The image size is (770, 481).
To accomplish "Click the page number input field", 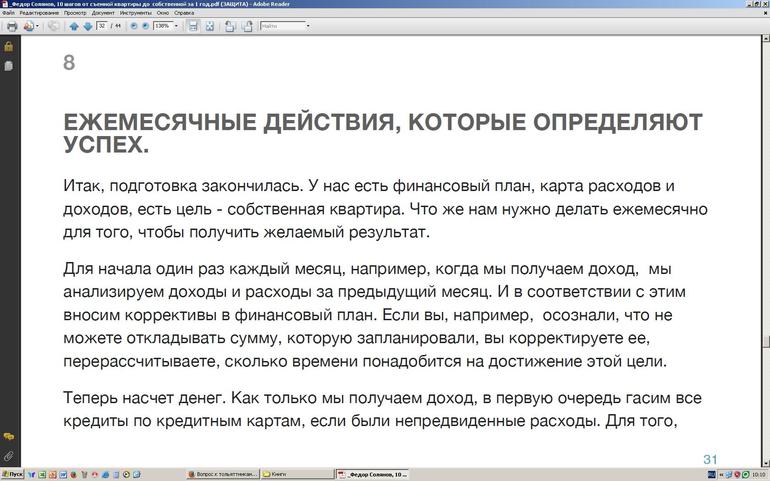I will point(102,26).
